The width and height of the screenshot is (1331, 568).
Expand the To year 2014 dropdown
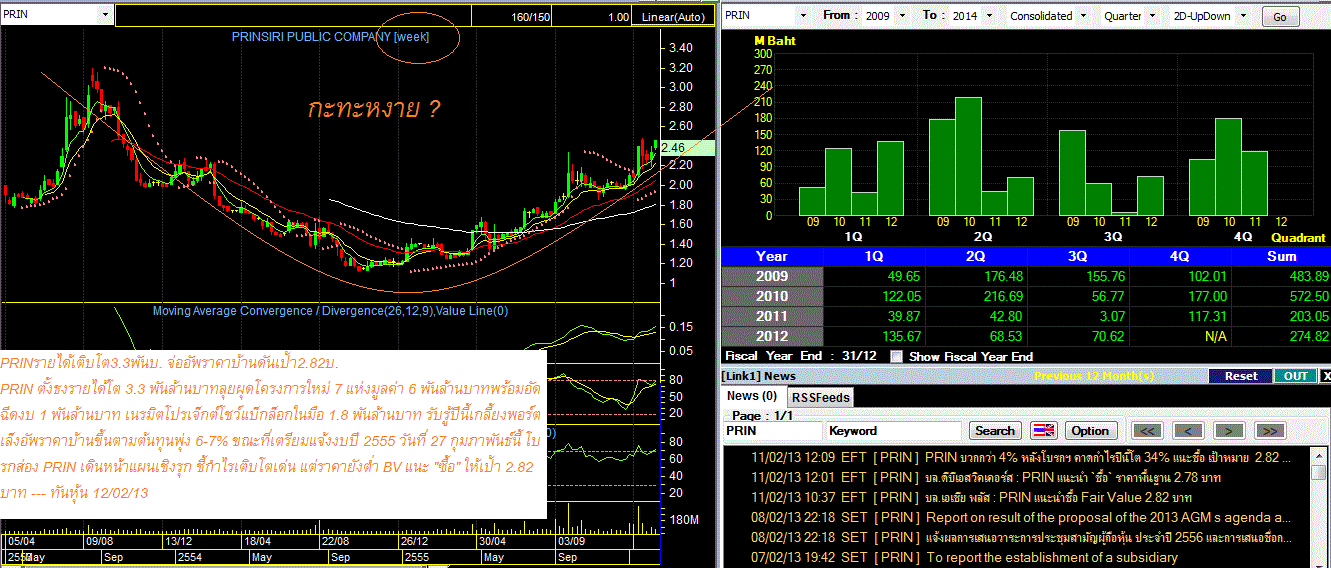coord(987,16)
